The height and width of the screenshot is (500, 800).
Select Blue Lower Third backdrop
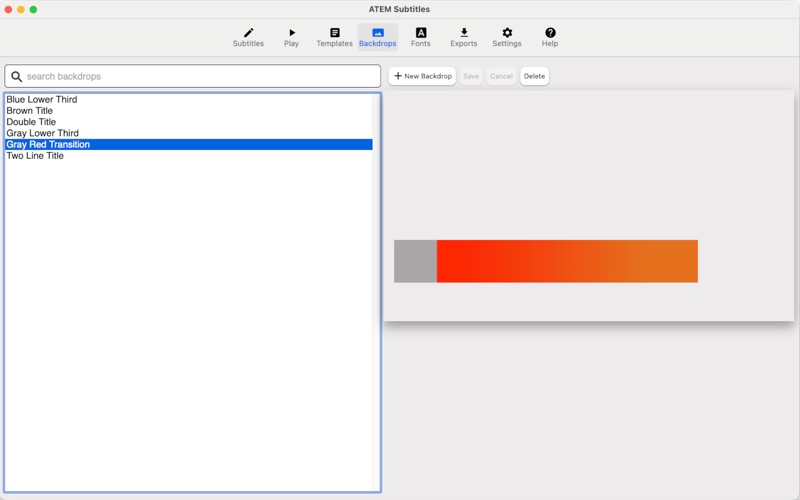pyautogui.click(x=189, y=99)
